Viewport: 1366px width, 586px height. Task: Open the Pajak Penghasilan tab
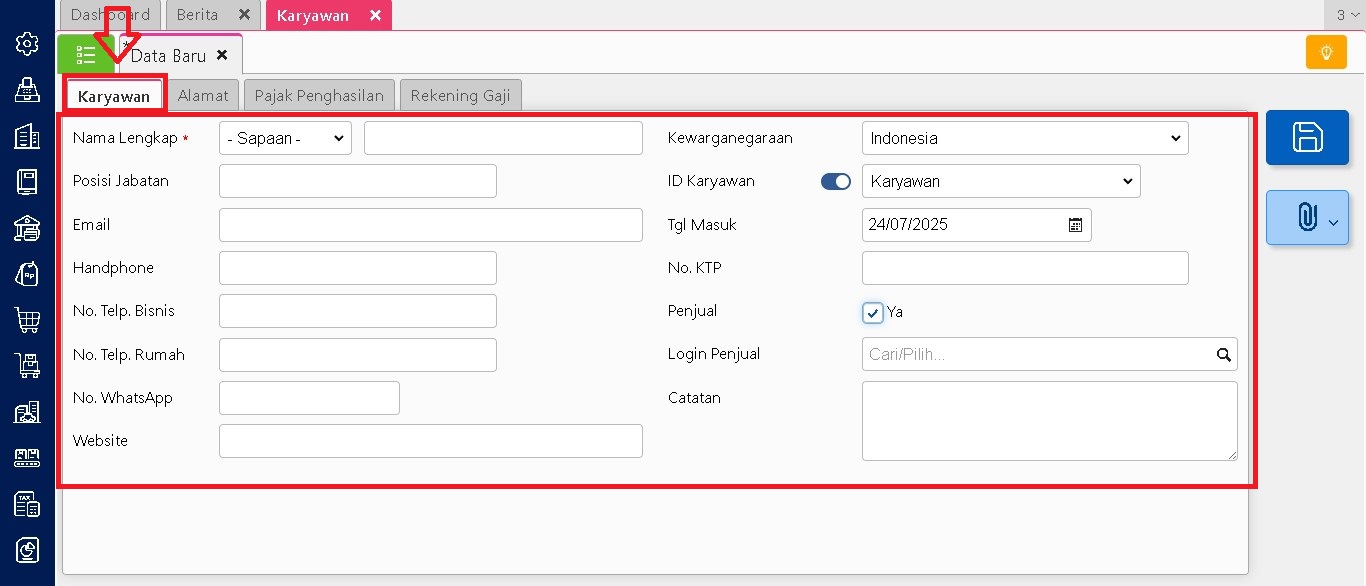(319, 96)
